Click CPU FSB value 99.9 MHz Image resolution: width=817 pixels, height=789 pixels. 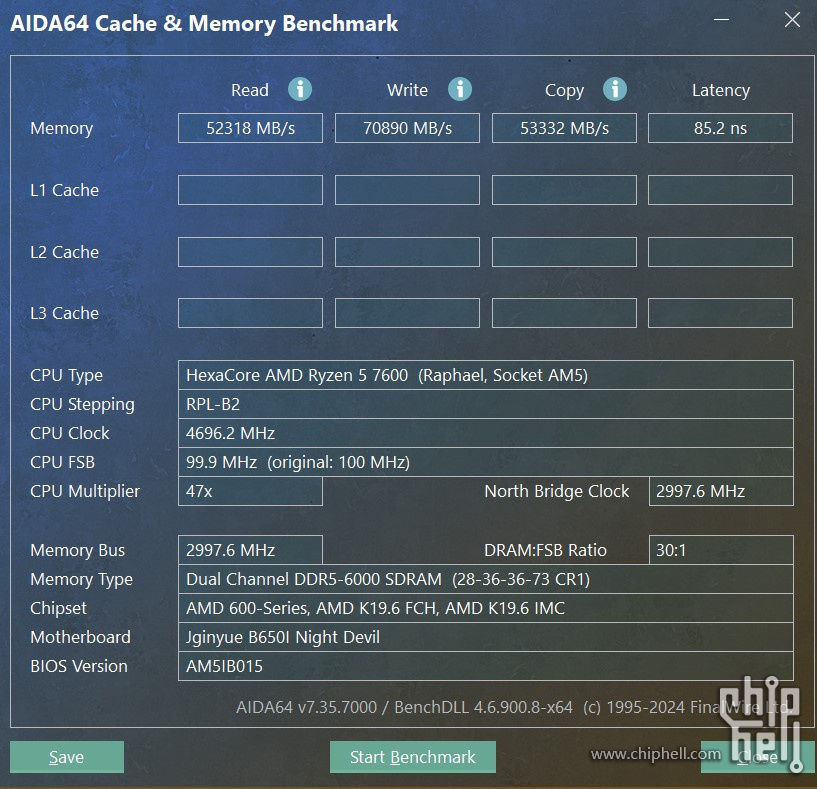[486, 462]
